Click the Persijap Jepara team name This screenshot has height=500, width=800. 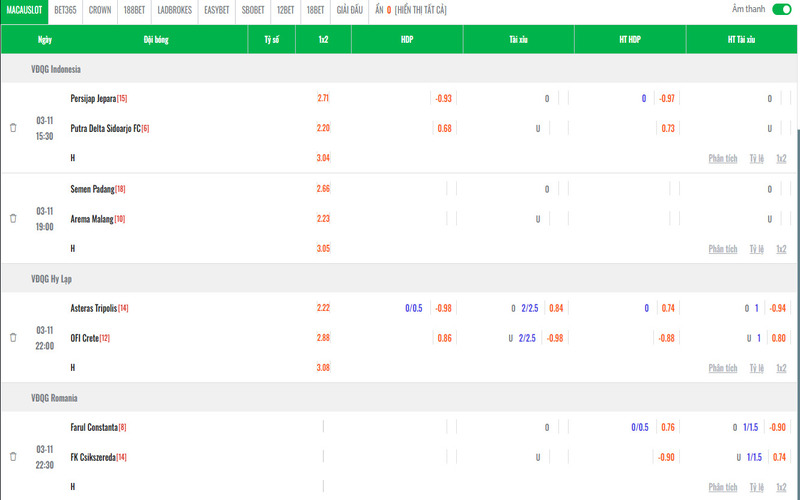point(92,98)
